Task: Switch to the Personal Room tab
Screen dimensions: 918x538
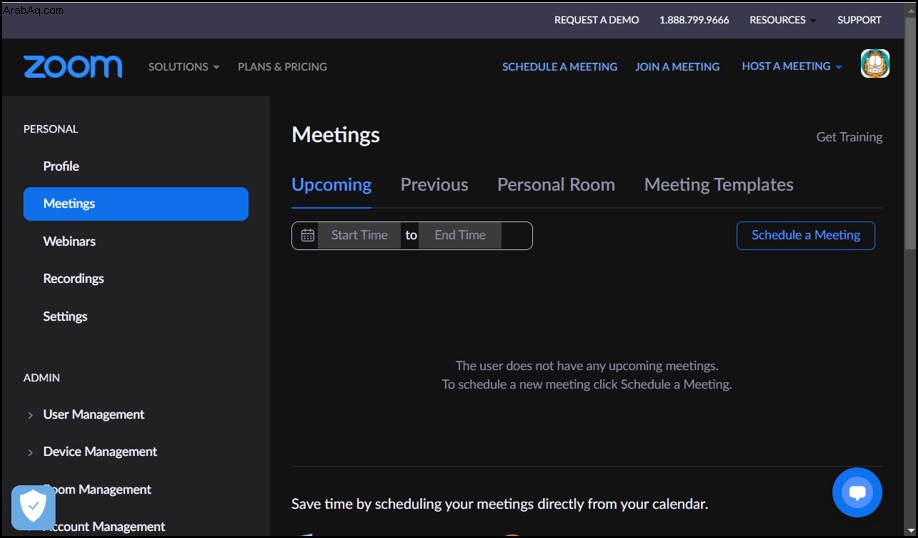Action: pos(556,185)
